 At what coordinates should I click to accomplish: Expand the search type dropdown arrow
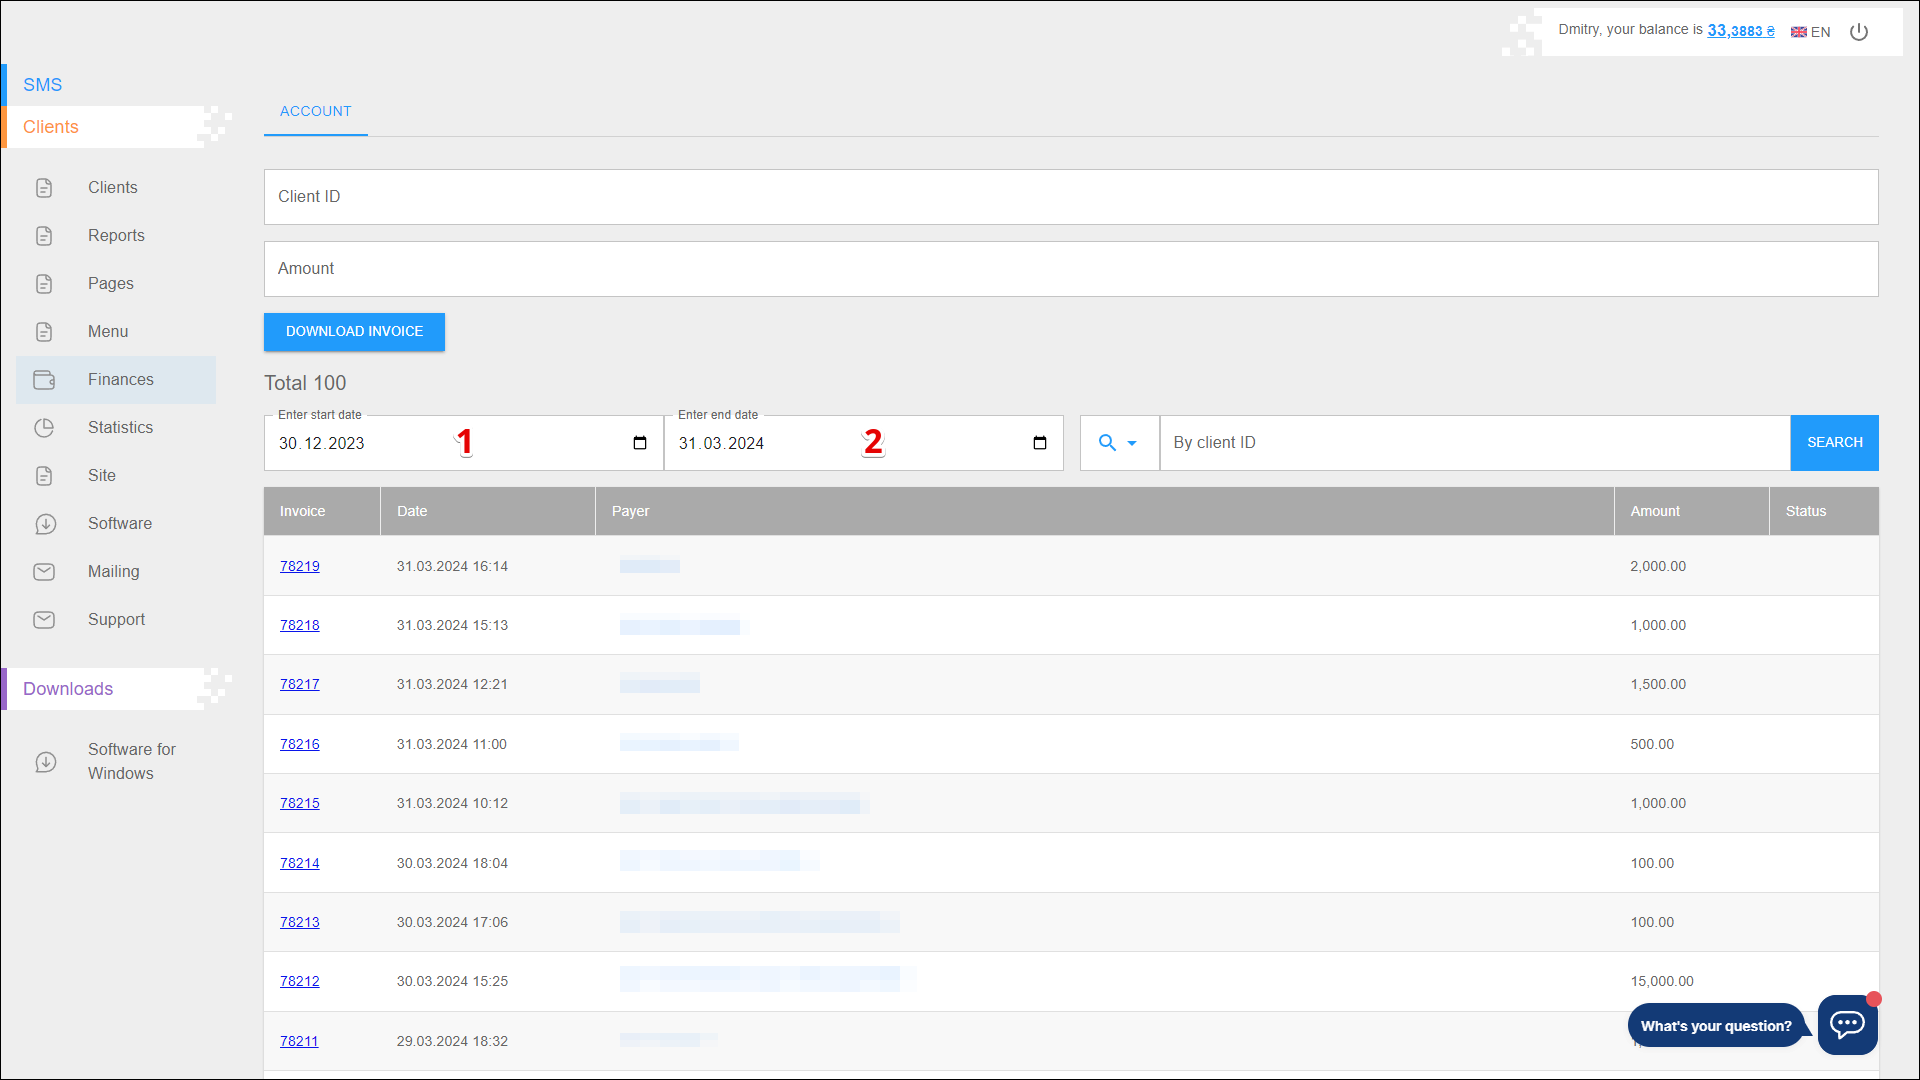click(1132, 443)
